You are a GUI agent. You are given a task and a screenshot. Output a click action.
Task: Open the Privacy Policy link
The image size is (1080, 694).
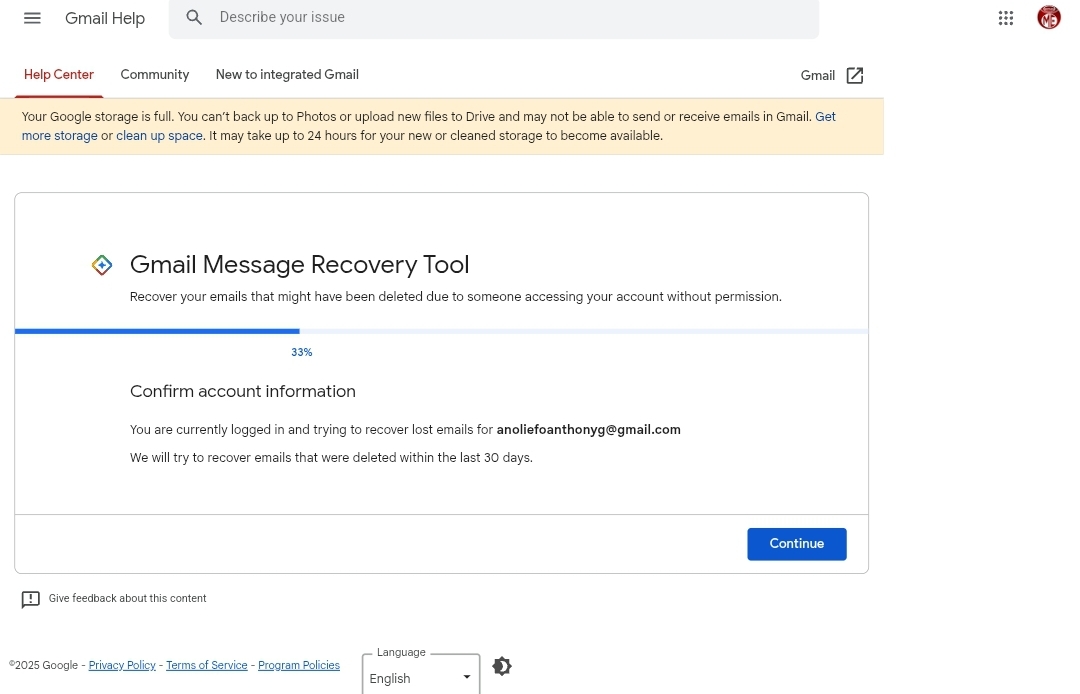coord(122,665)
